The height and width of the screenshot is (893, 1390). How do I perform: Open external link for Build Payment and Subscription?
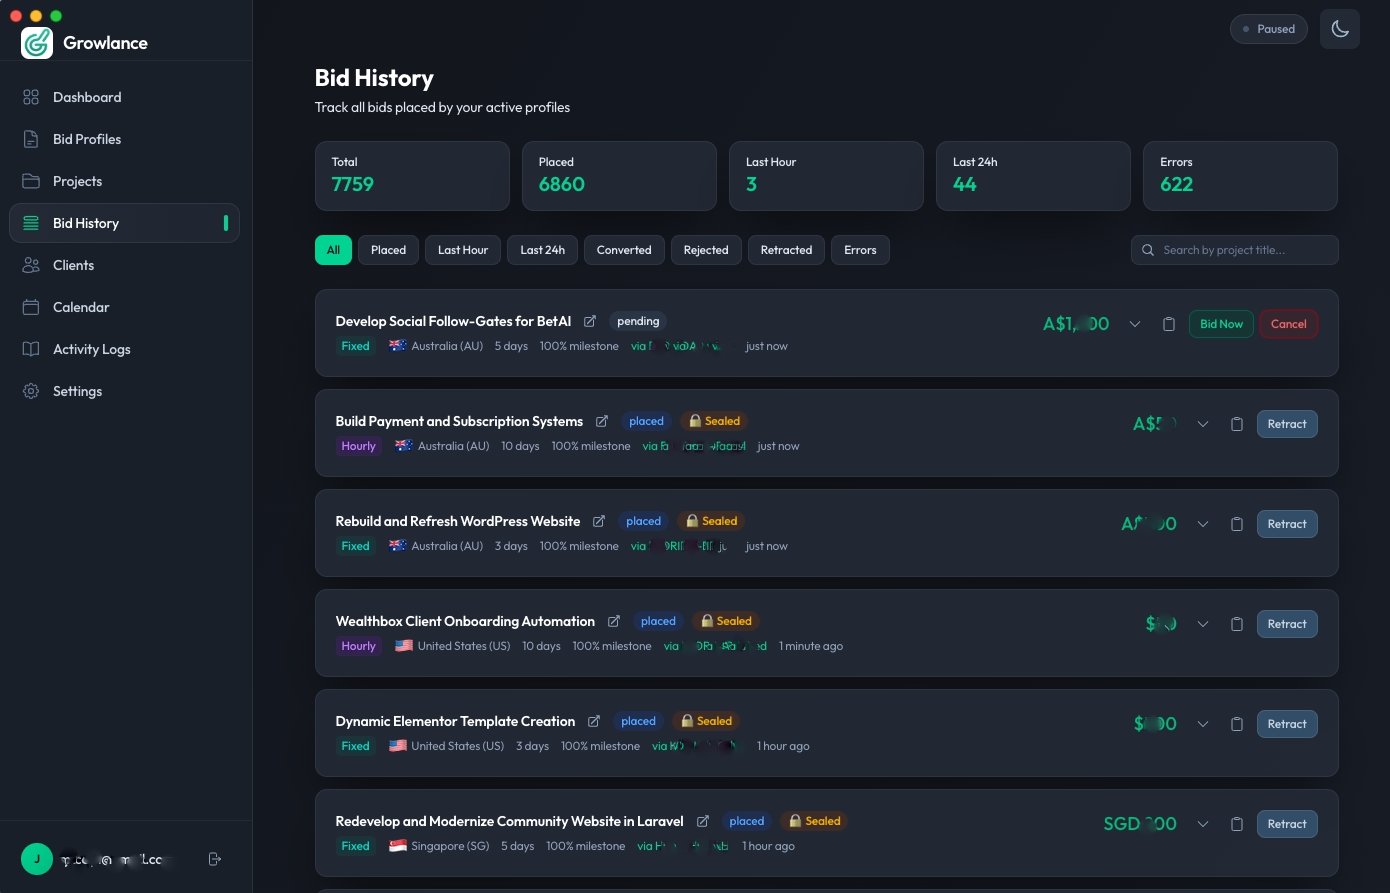coord(602,421)
